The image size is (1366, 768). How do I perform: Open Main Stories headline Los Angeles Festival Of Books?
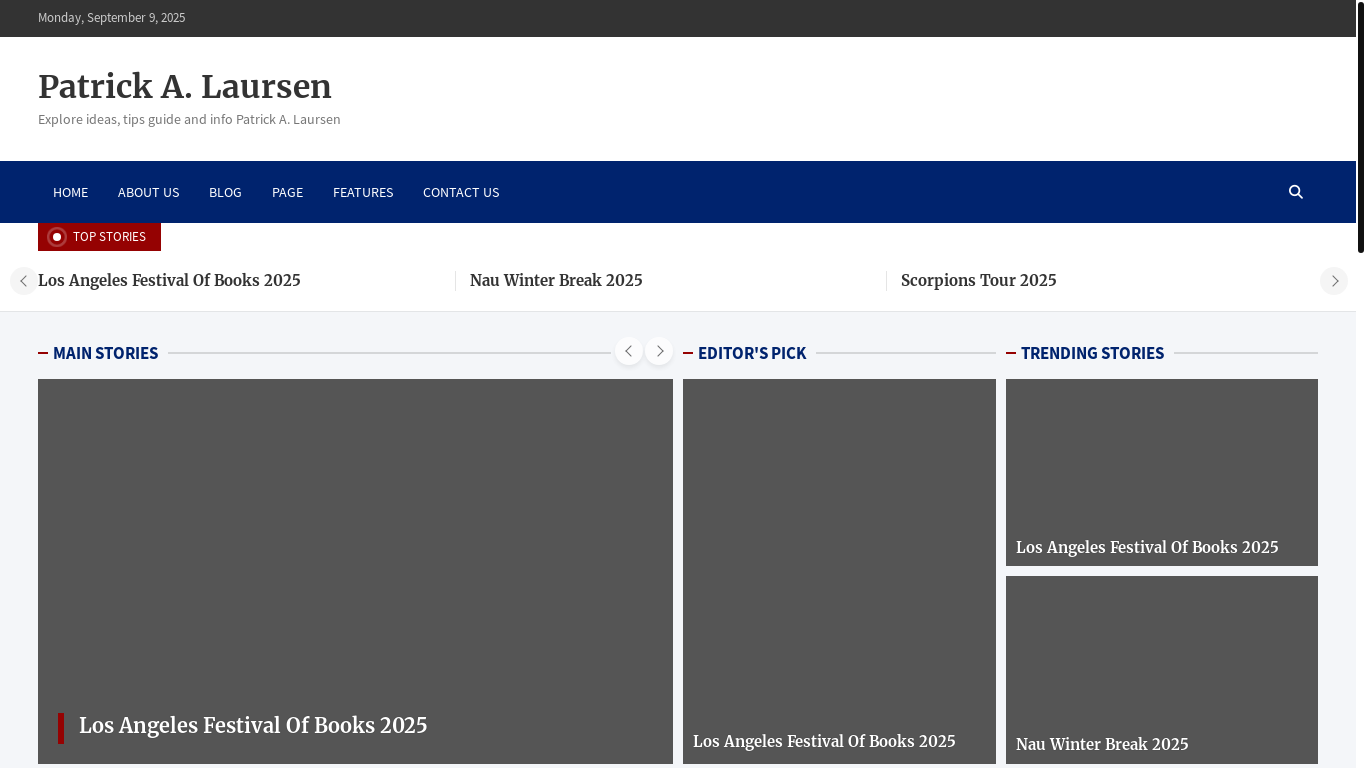[253, 726]
